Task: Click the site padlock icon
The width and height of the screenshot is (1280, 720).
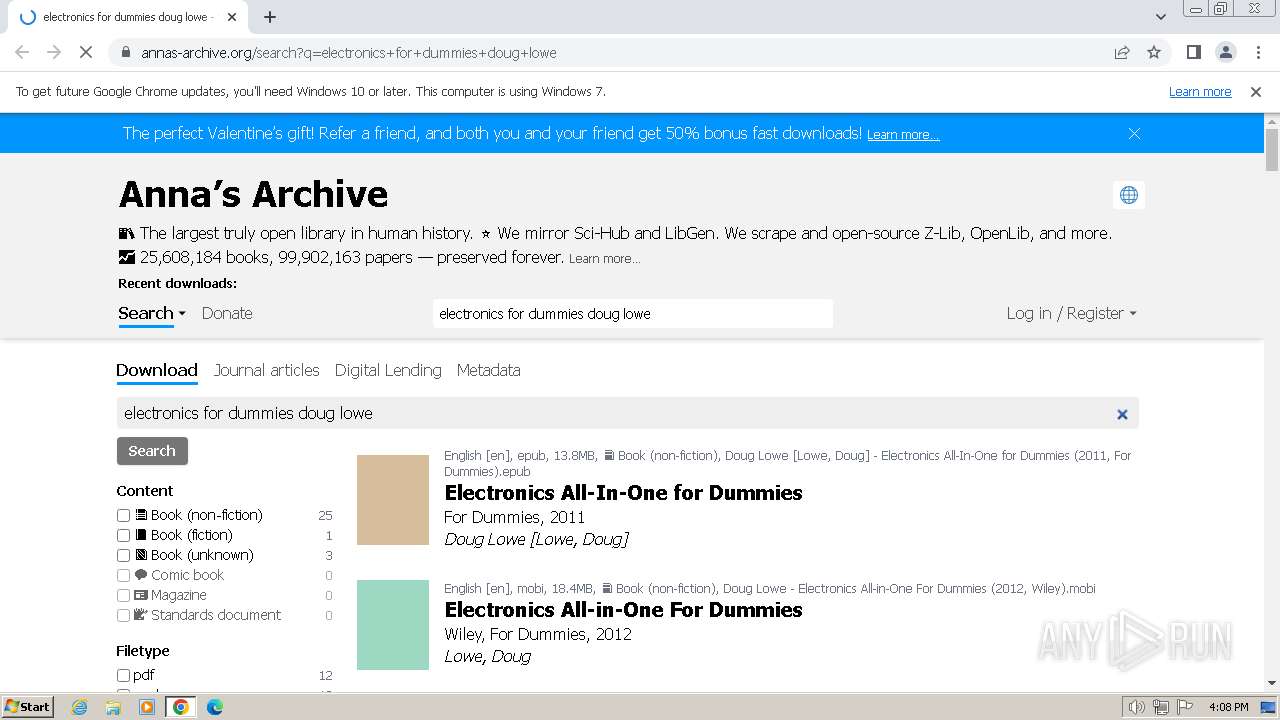Action: coord(125,52)
